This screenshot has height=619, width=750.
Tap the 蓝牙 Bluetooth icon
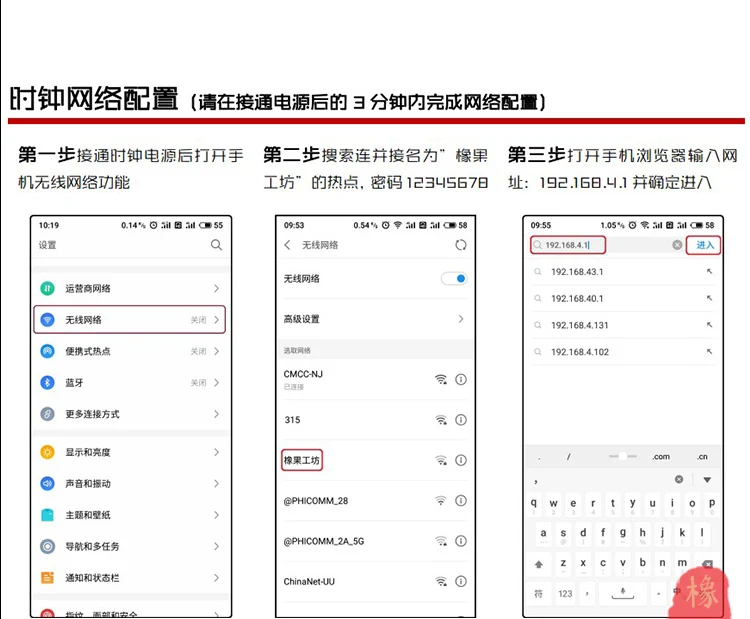point(47,383)
